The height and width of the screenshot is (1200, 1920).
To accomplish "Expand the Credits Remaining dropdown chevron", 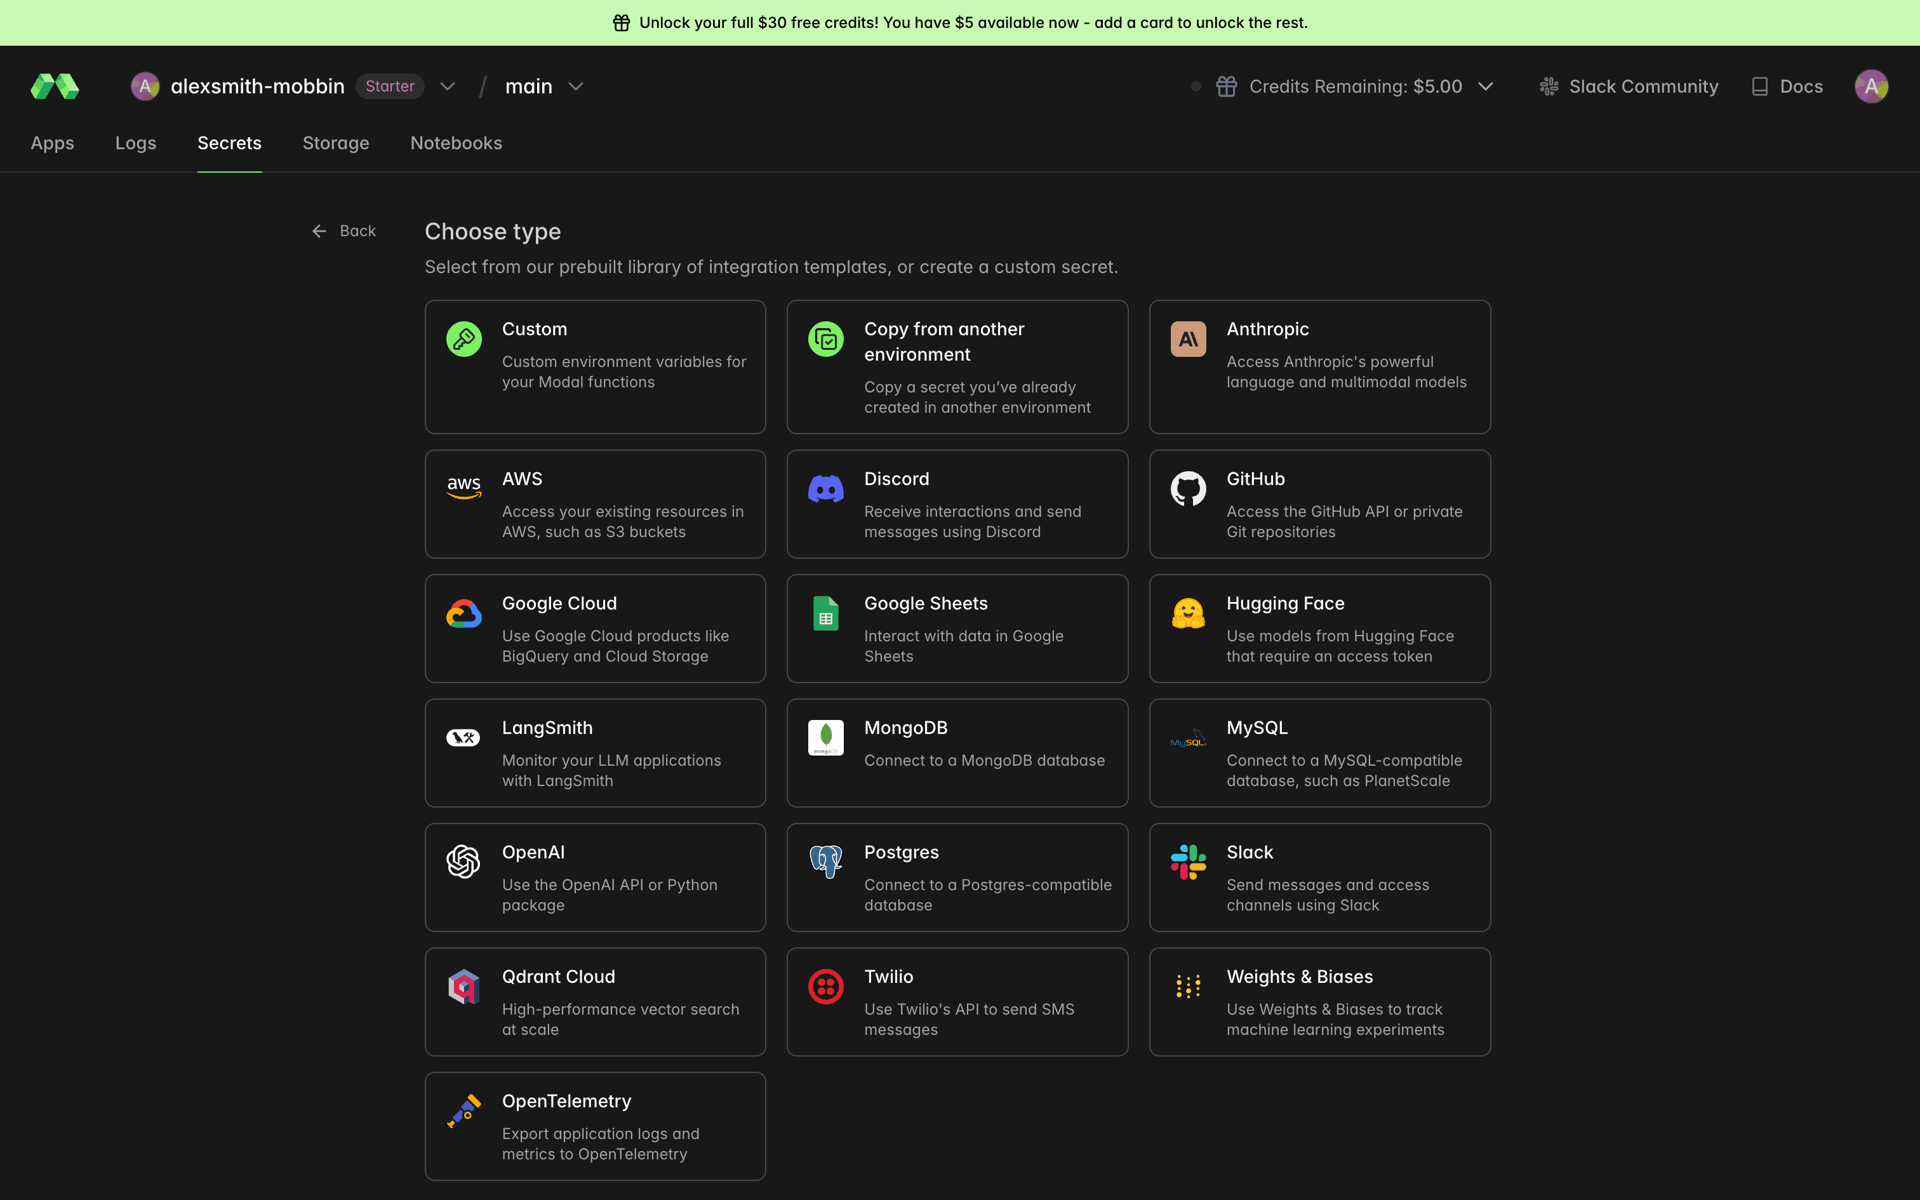I will pos(1485,87).
